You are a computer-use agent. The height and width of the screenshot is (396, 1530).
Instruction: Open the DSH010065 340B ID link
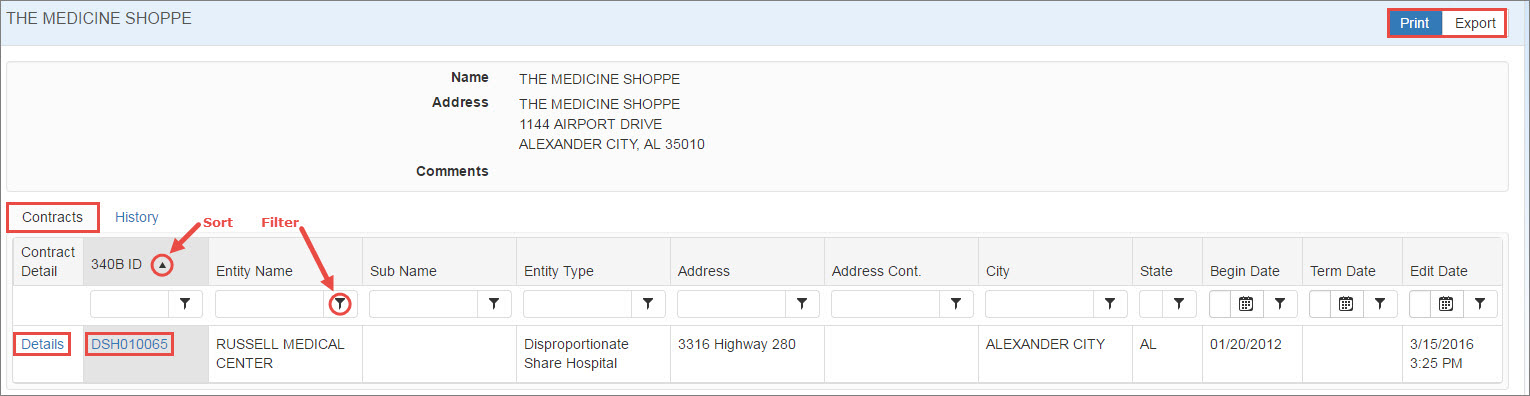pyautogui.click(x=129, y=344)
